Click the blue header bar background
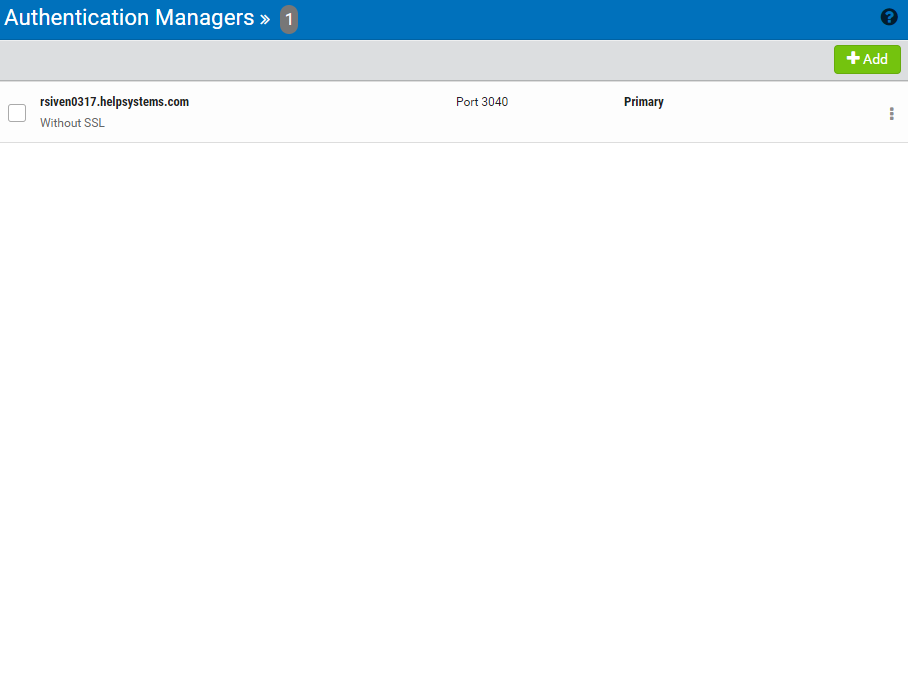 [580, 18]
